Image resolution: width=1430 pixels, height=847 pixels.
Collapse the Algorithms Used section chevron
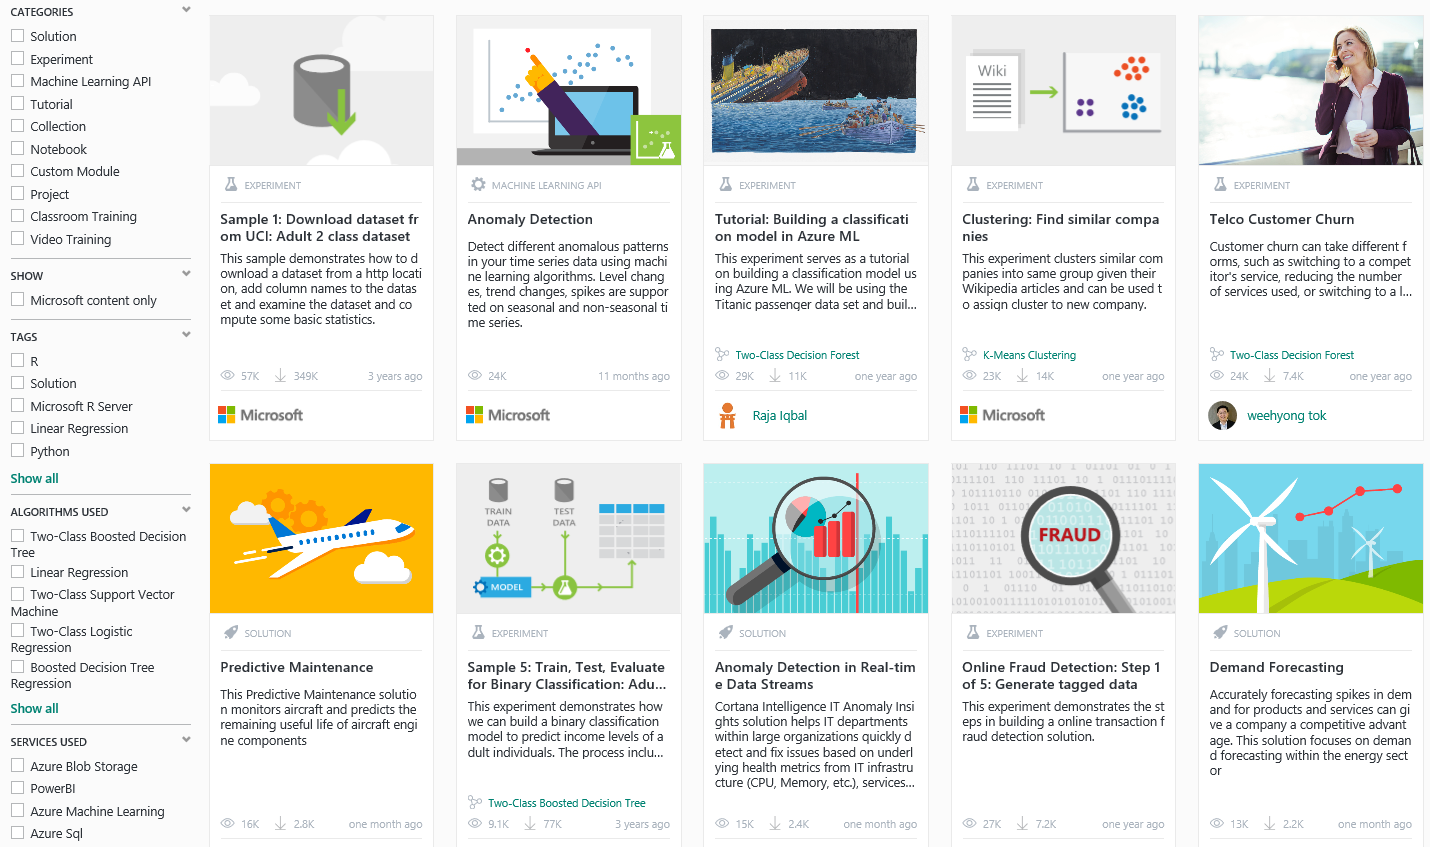coord(186,510)
